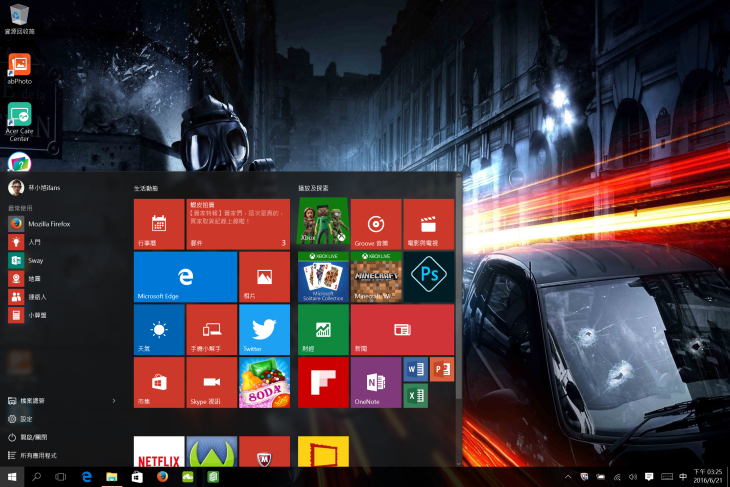Open Microsoft Solitaire Collection tile
Screen dimensions: 730x487
pyautogui.click(x=323, y=277)
